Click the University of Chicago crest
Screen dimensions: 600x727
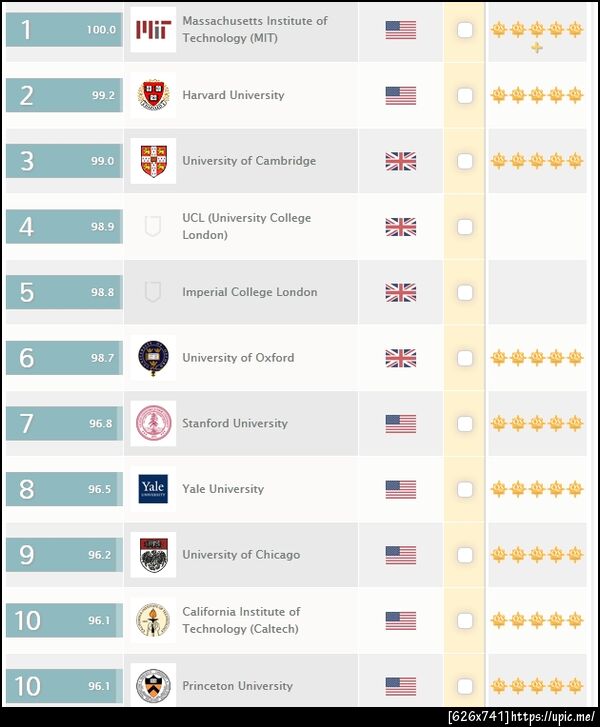tap(153, 555)
